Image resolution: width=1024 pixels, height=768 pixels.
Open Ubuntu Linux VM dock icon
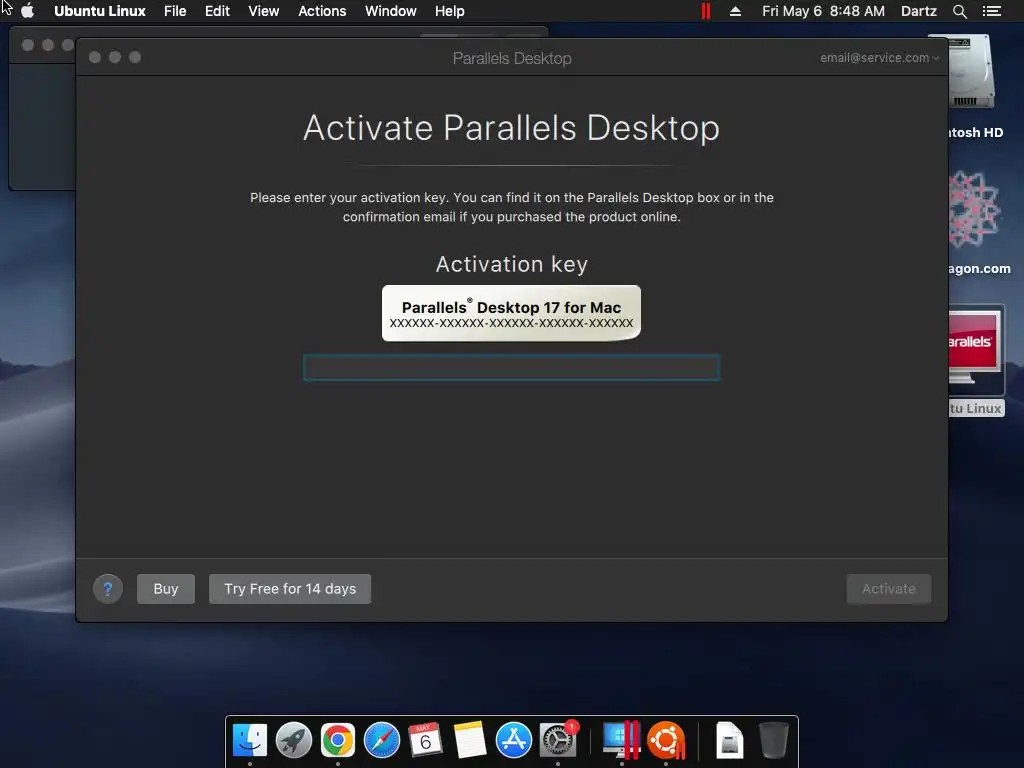click(x=666, y=740)
